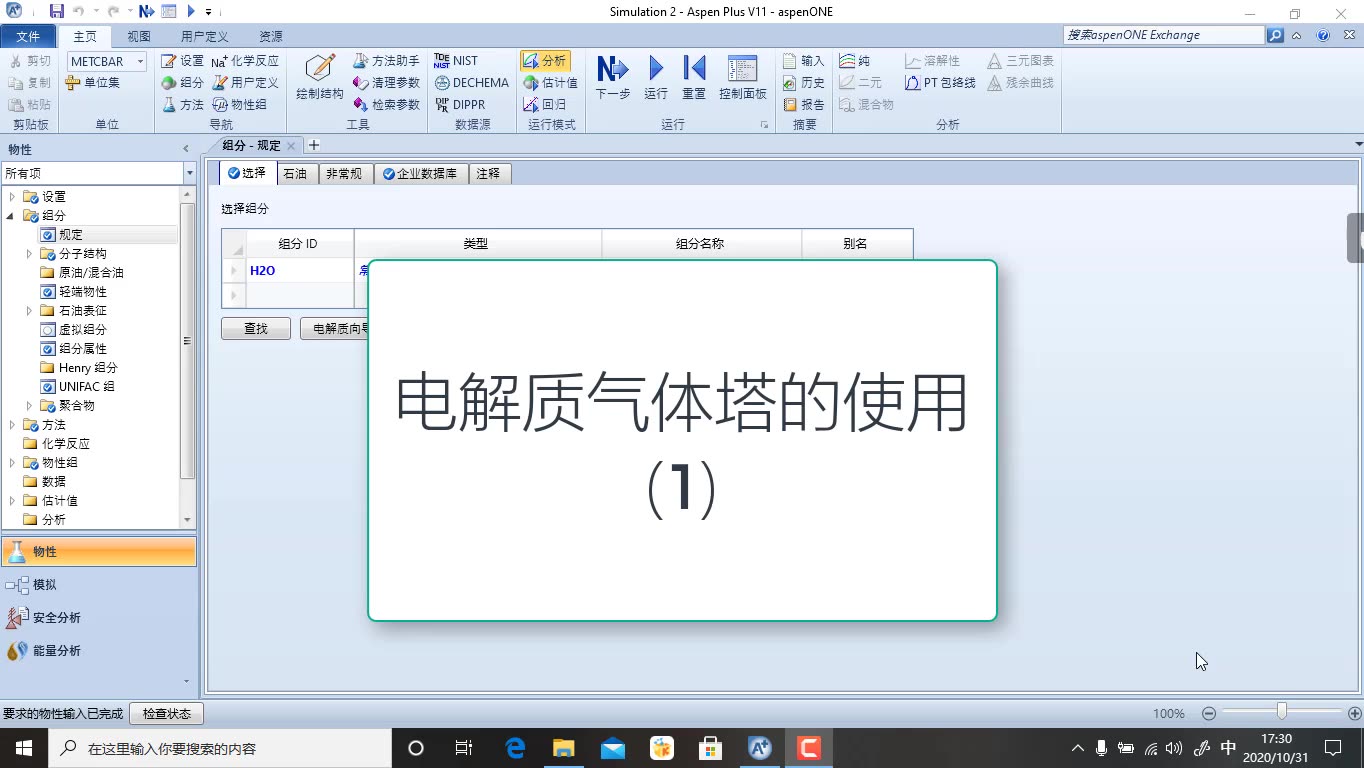Collapse the 组分 tree node
Screen dimensions: 1364x768
click(8, 215)
